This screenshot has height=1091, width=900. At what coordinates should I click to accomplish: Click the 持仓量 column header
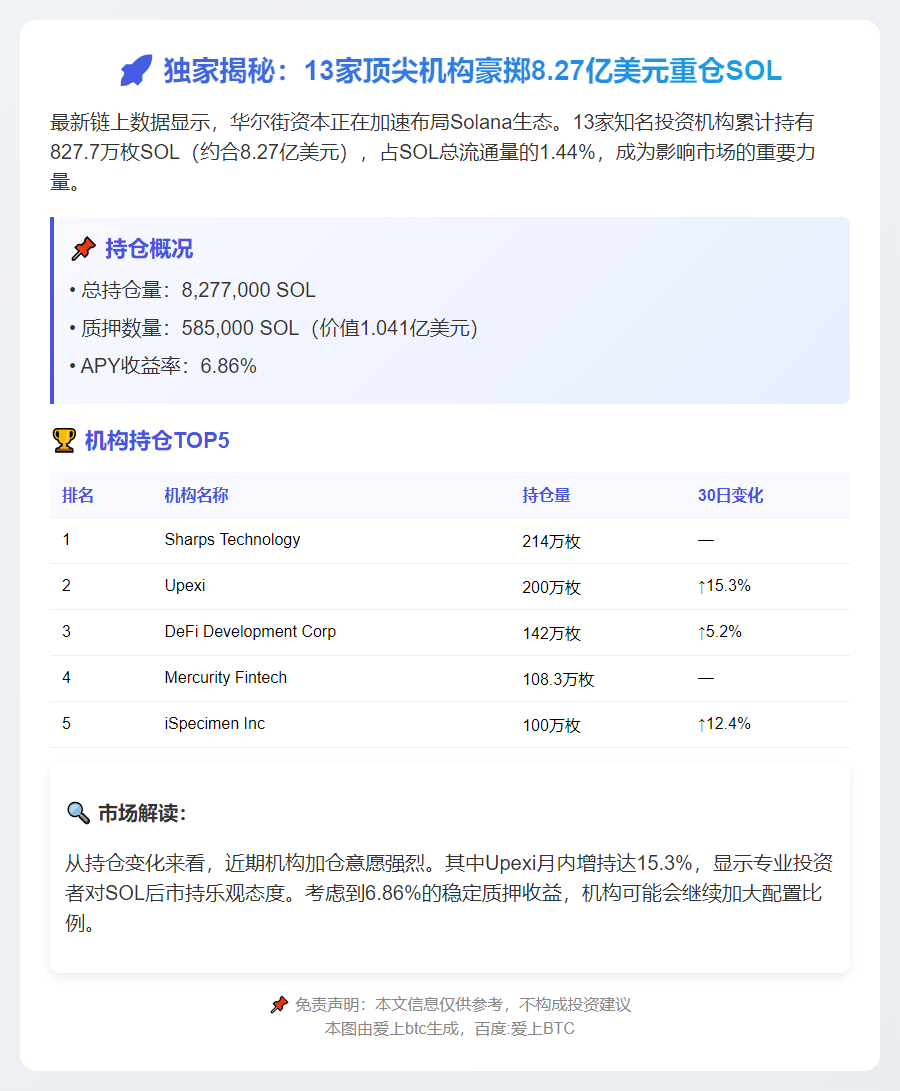click(546, 495)
